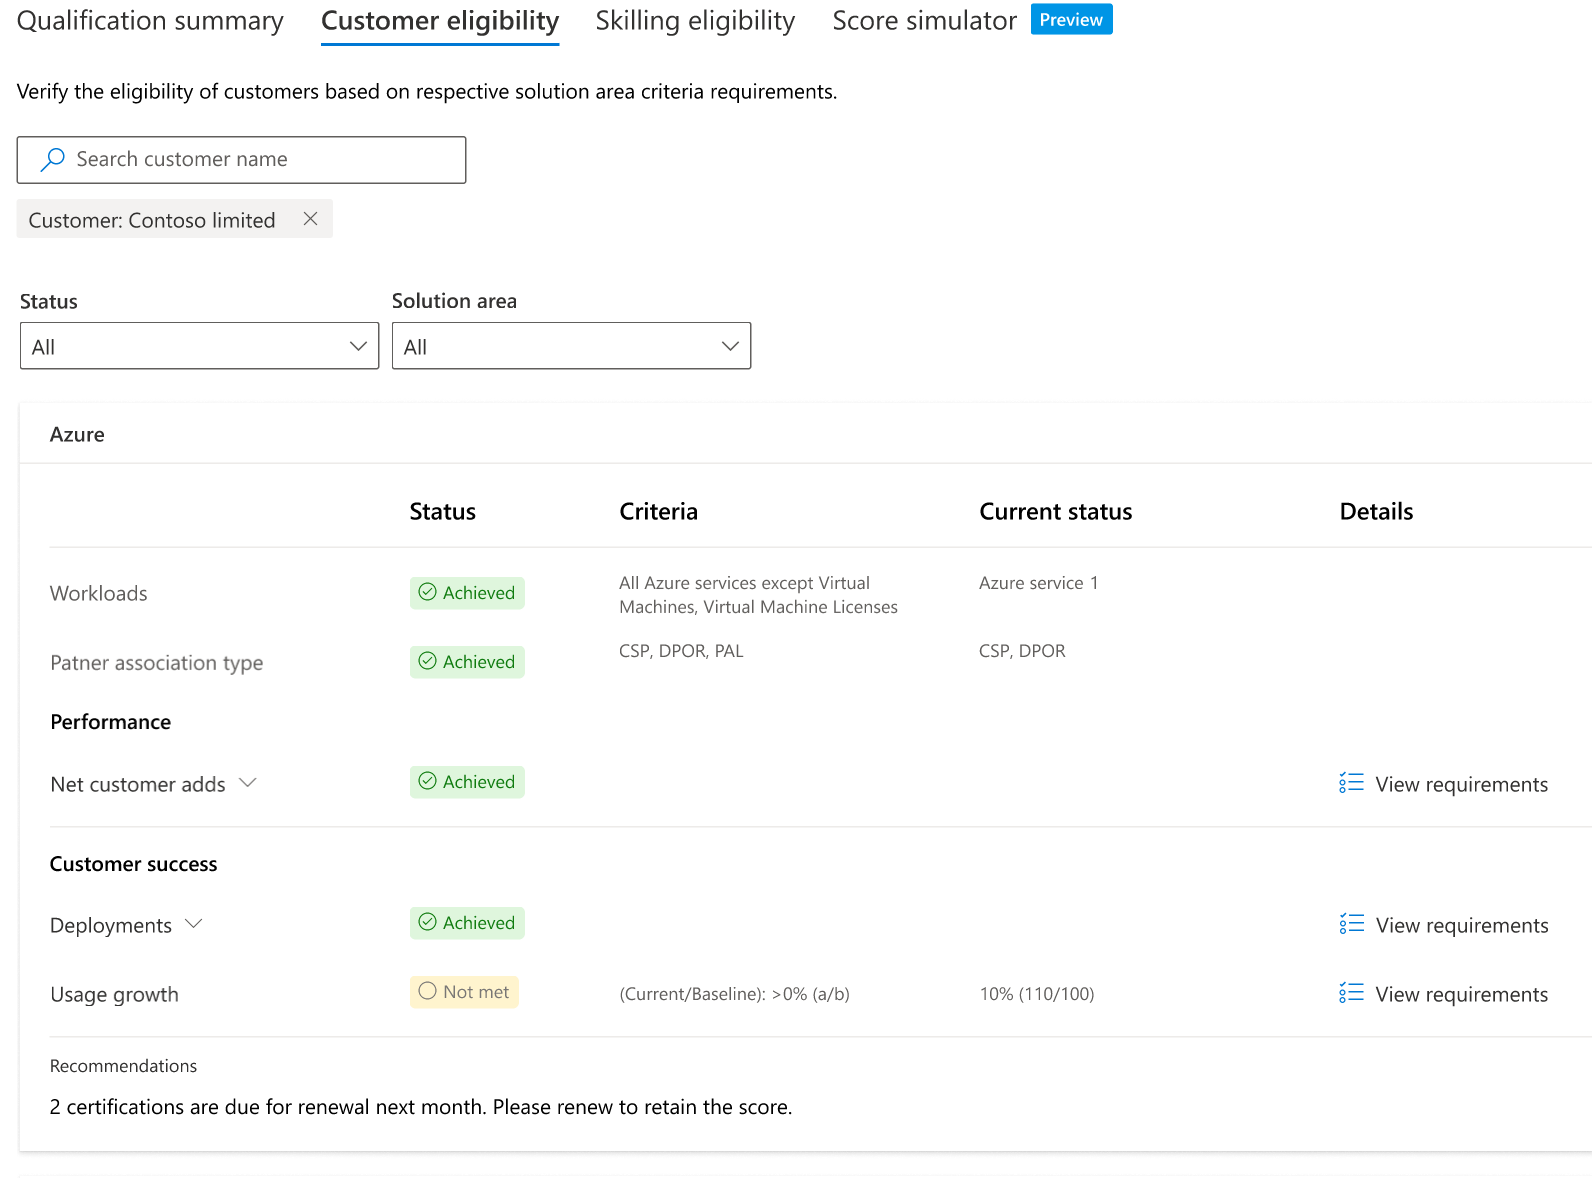The image size is (1592, 1178).
Task: Click the Performance section heading
Action: pyautogui.click(x=110, y=722)
